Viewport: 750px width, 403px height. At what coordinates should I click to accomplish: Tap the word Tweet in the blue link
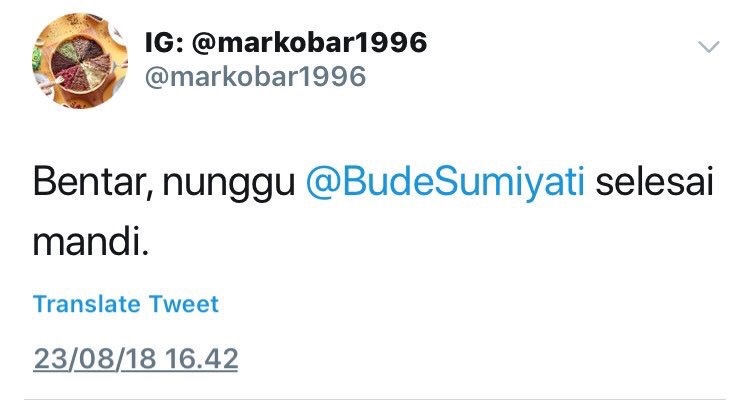pyautogui.click(x=184, y=304)
